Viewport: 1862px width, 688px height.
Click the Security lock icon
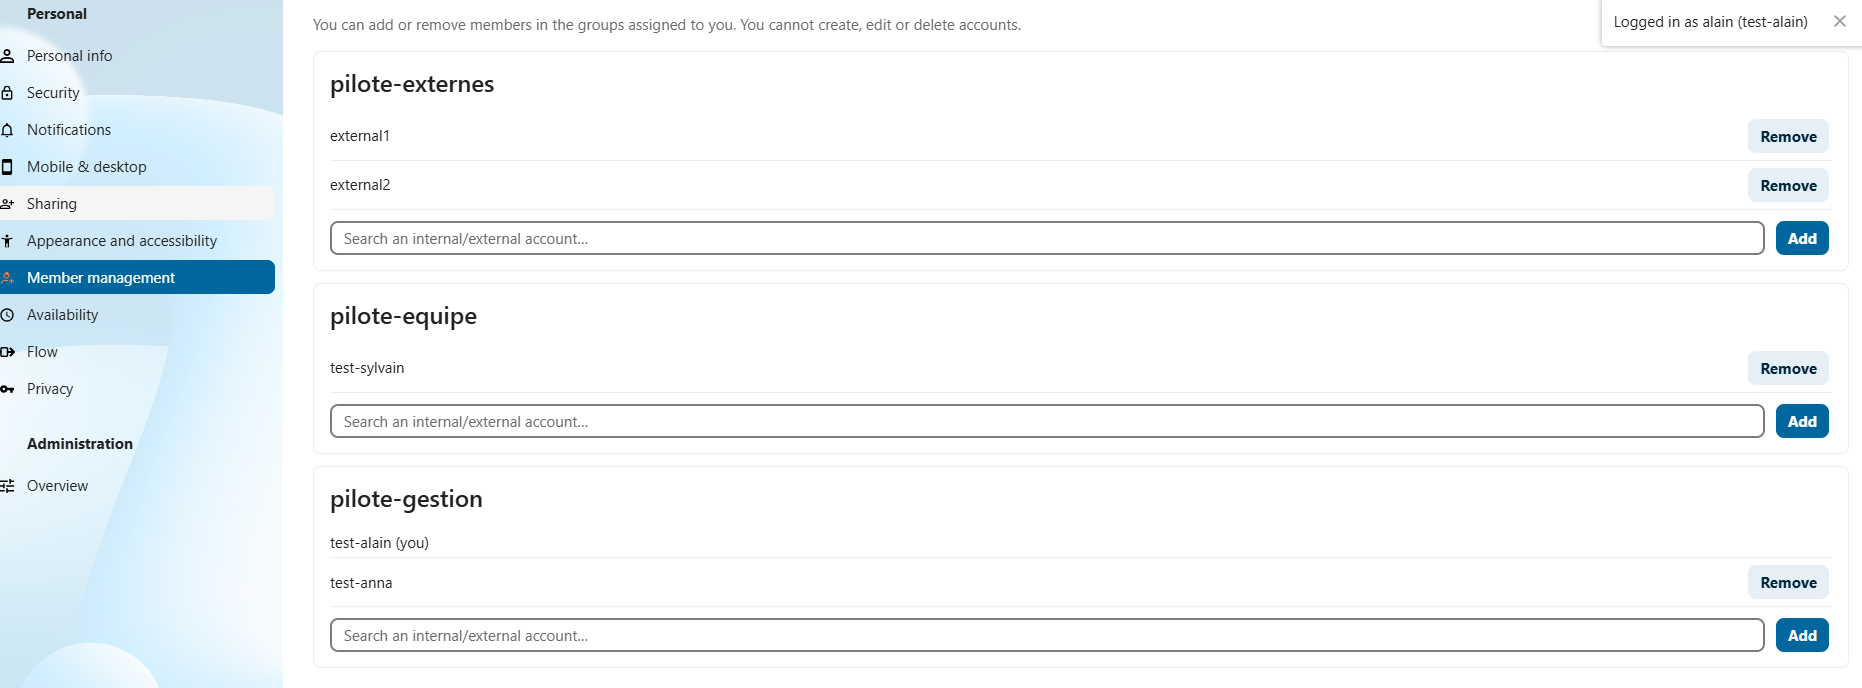[7, 93]
